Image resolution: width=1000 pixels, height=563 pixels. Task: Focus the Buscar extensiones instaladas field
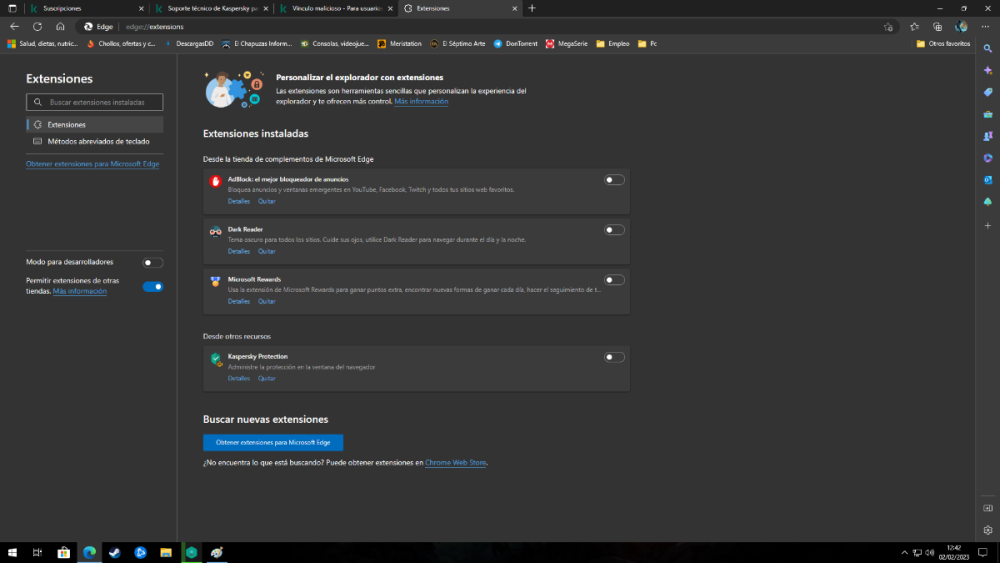coord(94,102)
